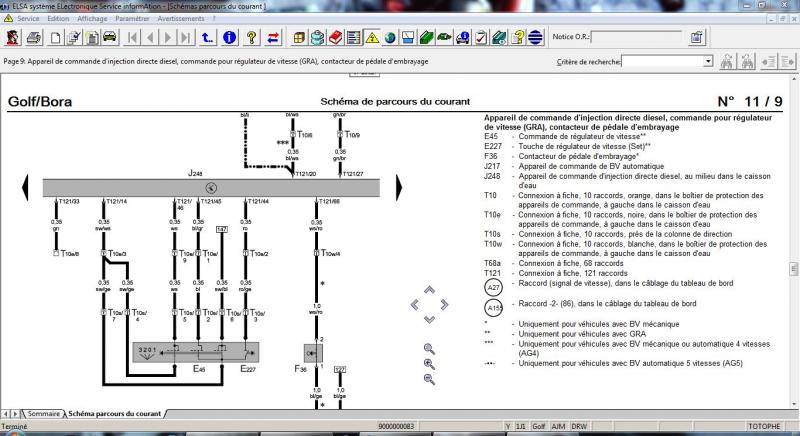Go to previous diagram with left black arrow
The image size is (800, 436).
[25, 188]
